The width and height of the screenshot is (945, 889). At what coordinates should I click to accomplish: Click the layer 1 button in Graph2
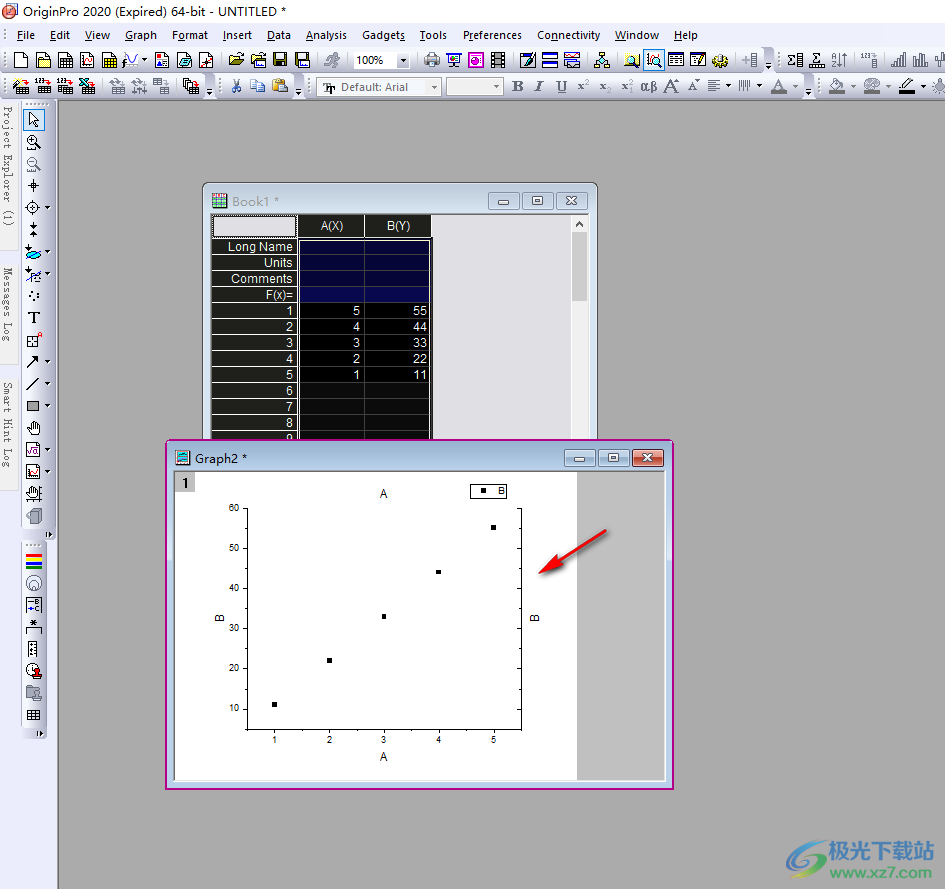185,483
